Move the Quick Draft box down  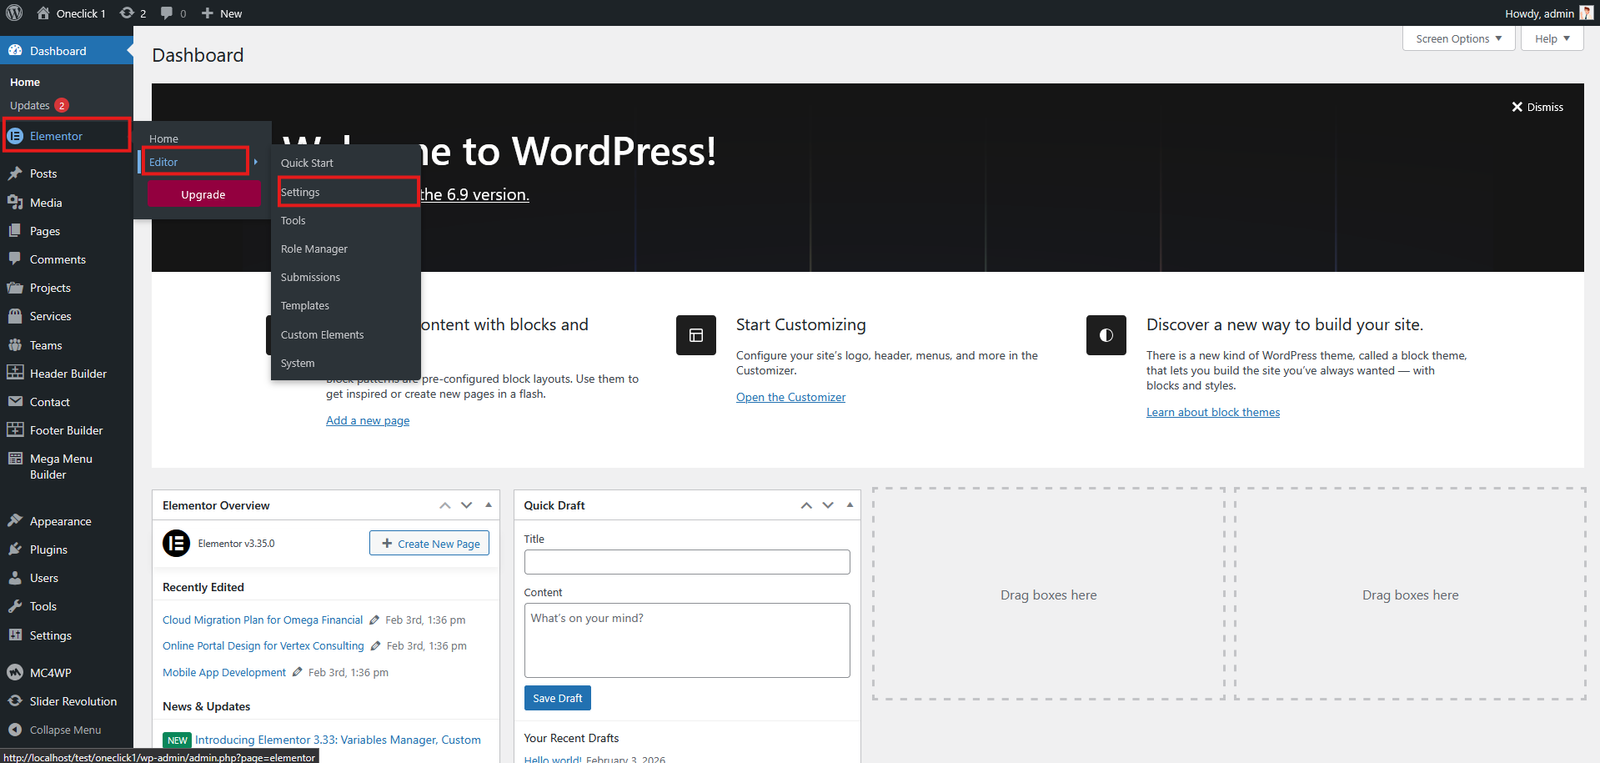[x=828, y=505]
